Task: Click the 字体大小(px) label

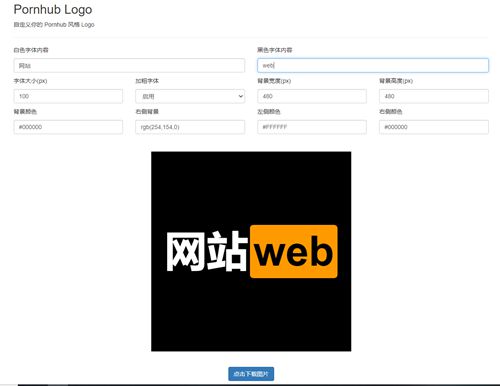Action: [x=30, y=81]
